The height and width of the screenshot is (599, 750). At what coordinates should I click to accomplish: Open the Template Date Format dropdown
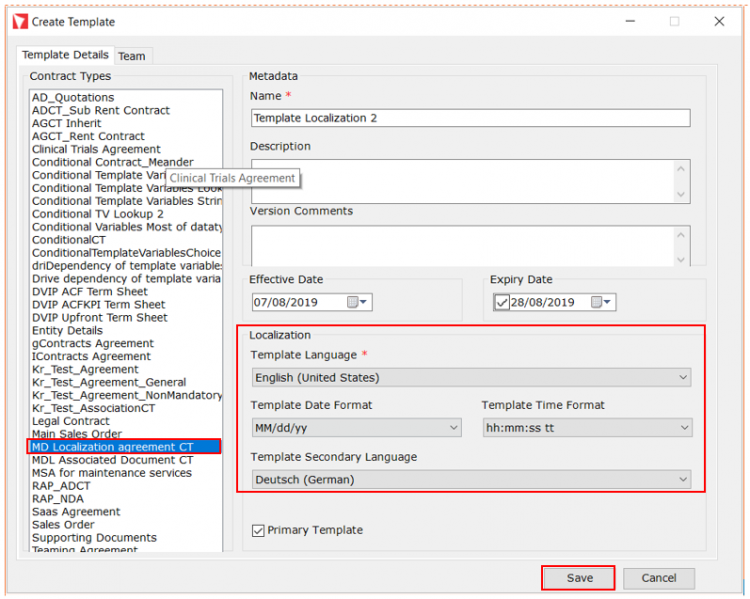click(453, 428)
